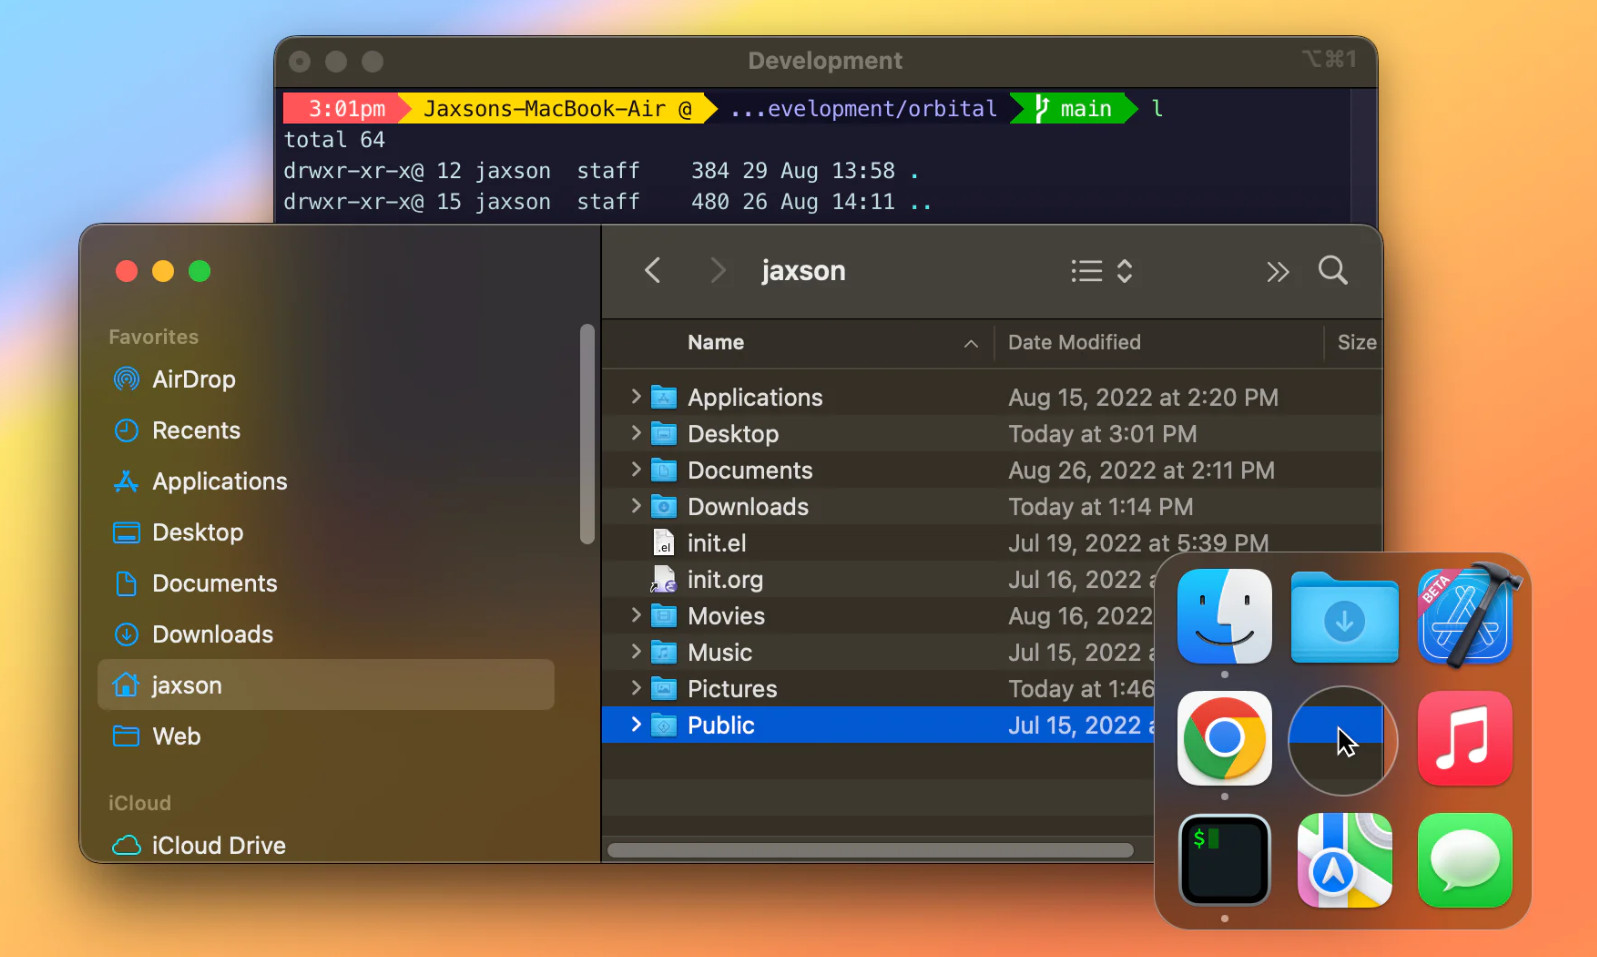Open the Messages app icon
This screenshot has height=957, width=1597.
click(1465, 860)
